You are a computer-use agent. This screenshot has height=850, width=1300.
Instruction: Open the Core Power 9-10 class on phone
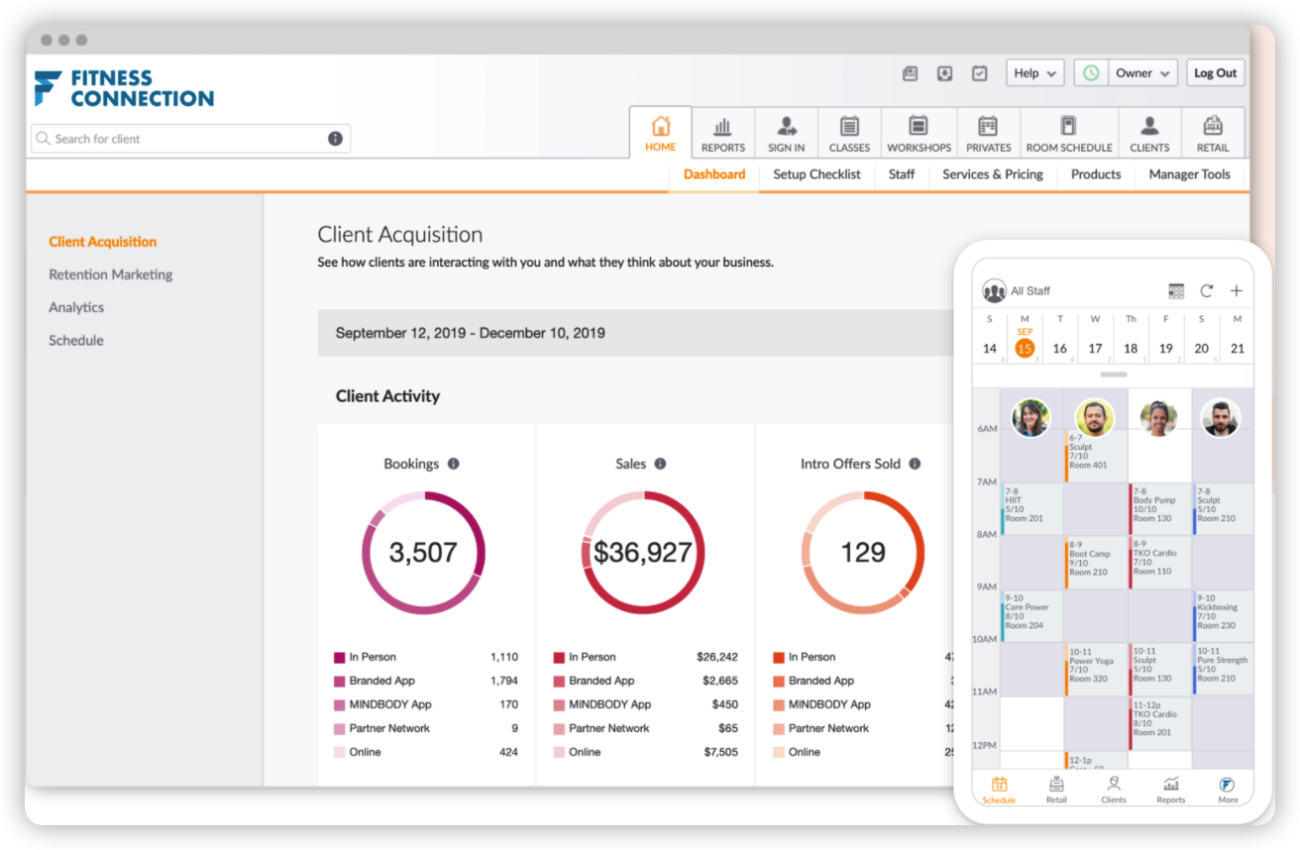point(1031,615)
